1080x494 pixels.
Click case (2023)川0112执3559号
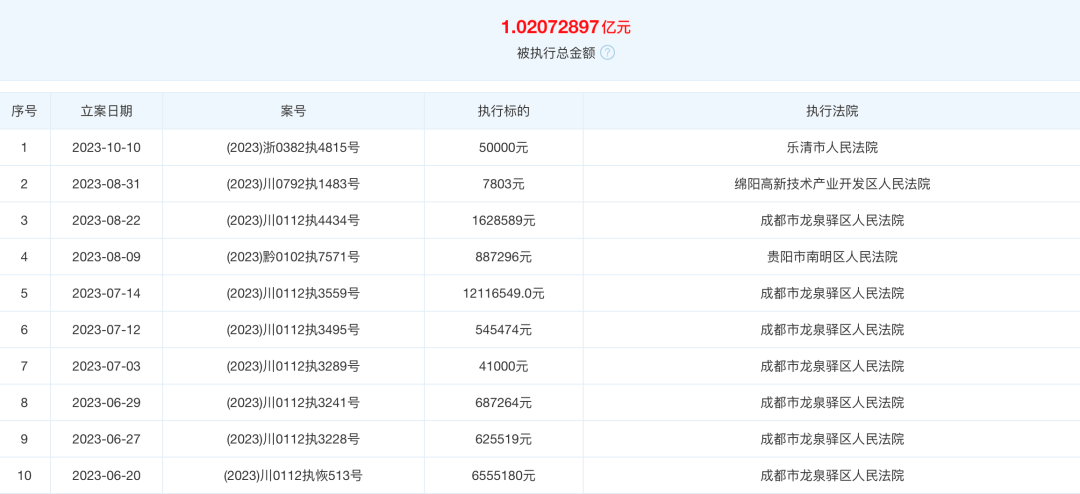click(x=293, y=294)
